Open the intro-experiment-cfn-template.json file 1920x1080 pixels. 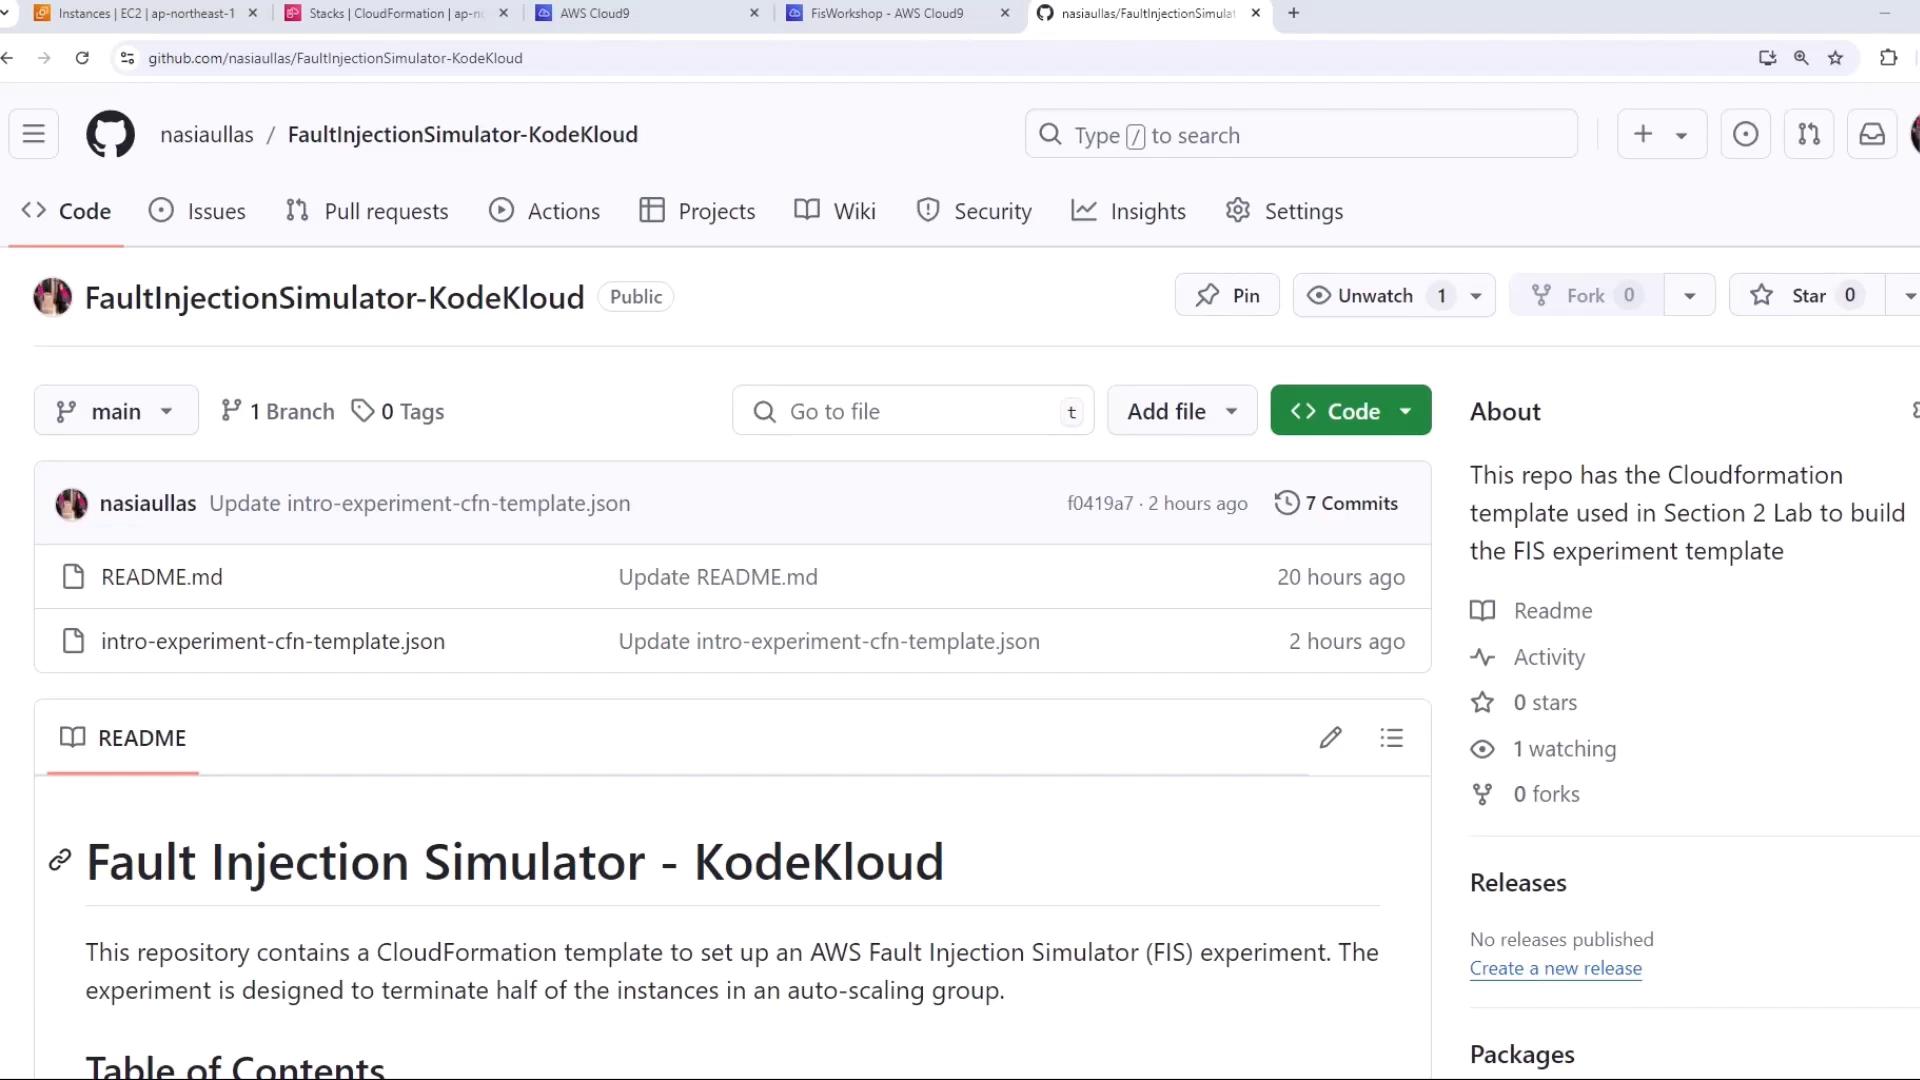273,641
